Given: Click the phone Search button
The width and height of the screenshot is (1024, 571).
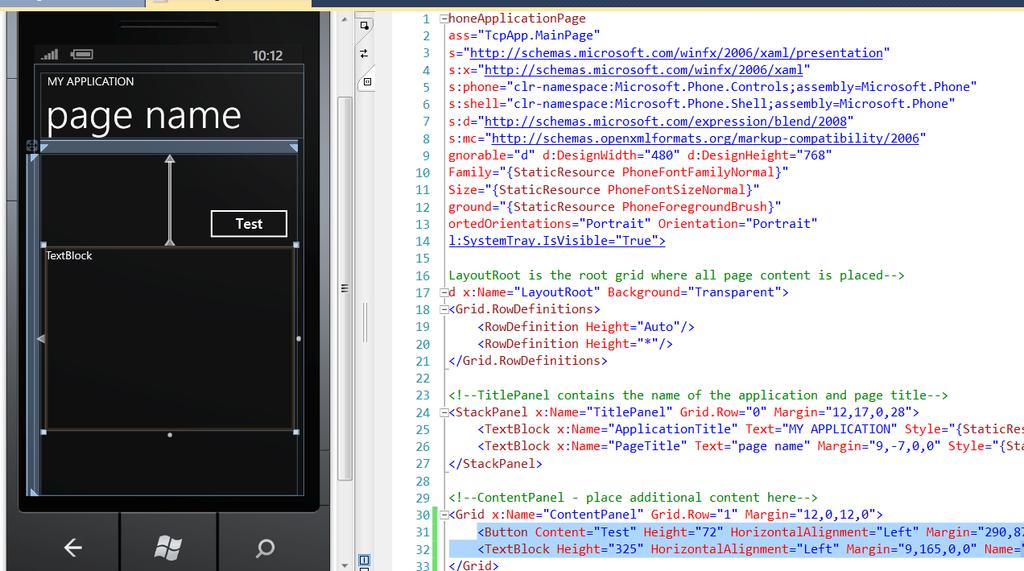Looking at the screenshot, I should (264, 547).
